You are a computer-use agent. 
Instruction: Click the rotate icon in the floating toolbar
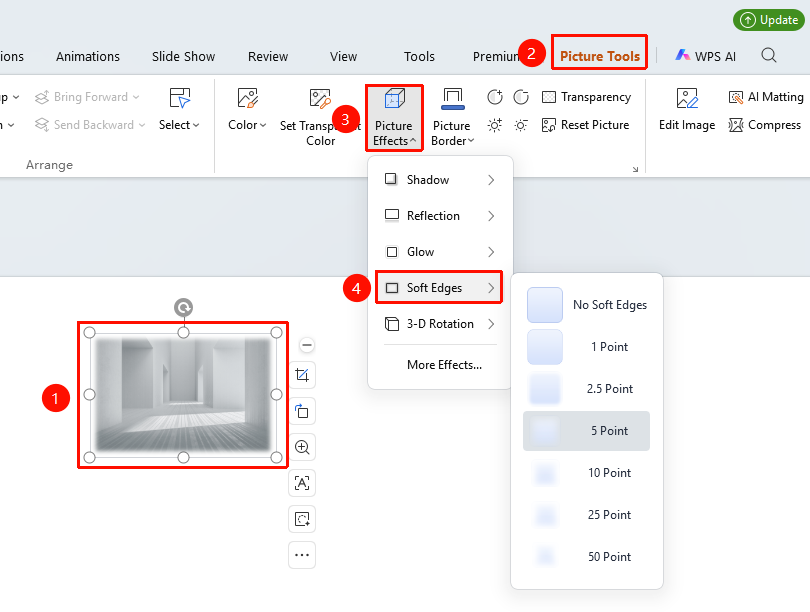coord(302,411)
